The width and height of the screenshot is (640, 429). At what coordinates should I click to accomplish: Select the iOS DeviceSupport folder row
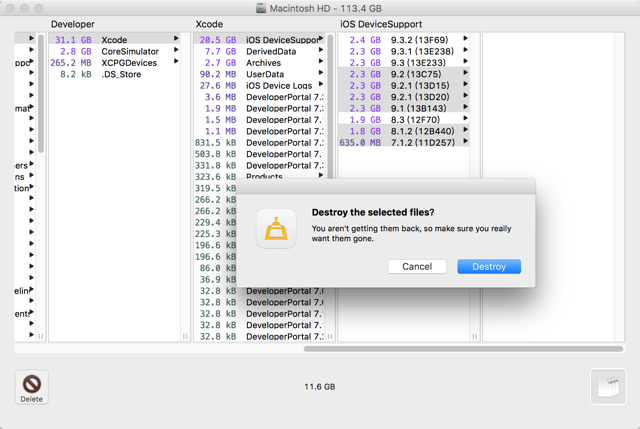pos(259,40)
